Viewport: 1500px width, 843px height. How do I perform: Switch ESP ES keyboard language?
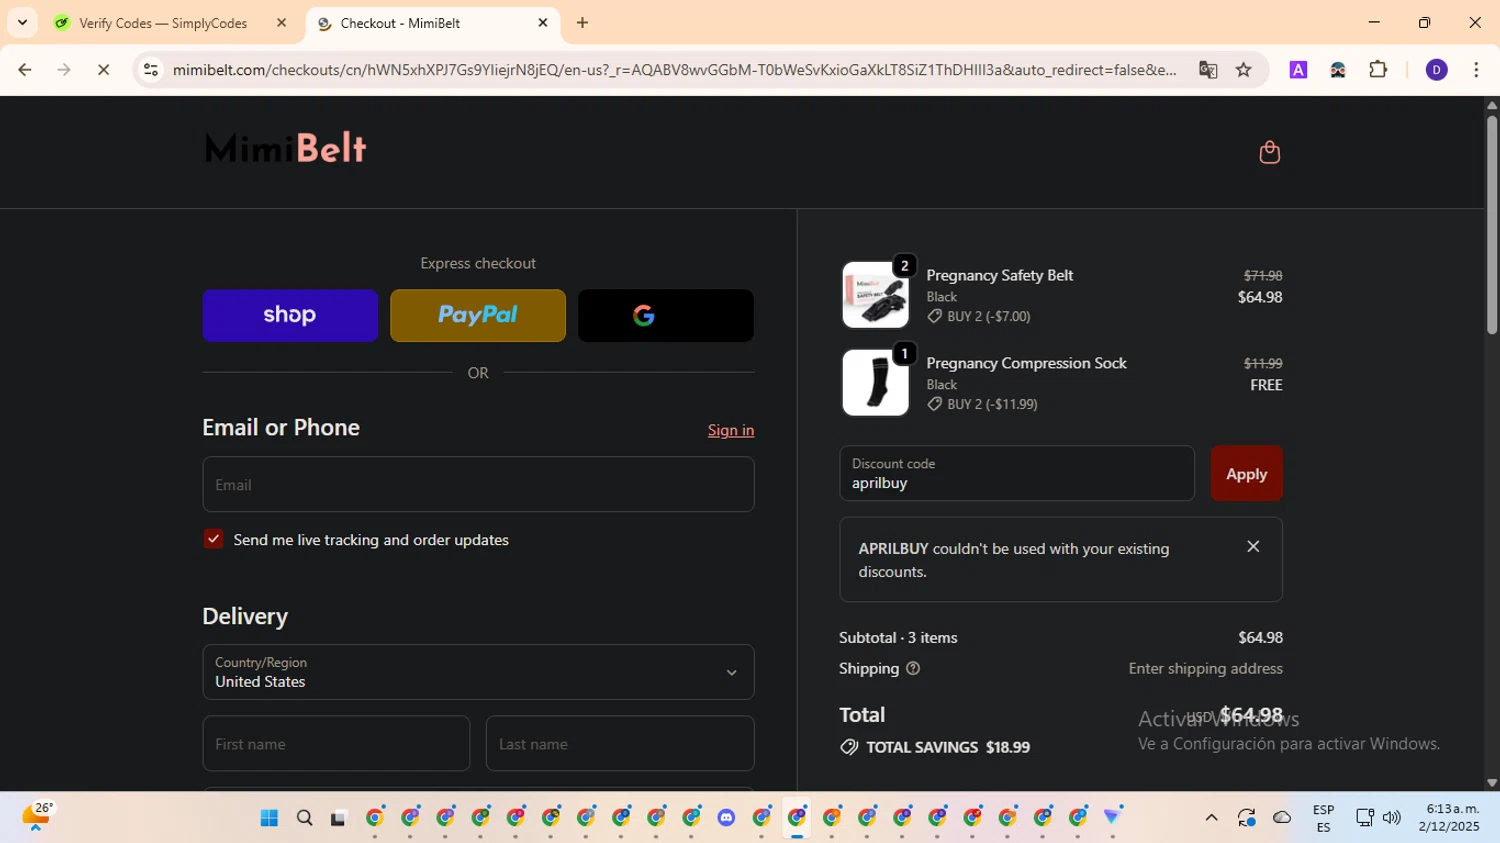pyautogui.click(x=1323, y=818)
